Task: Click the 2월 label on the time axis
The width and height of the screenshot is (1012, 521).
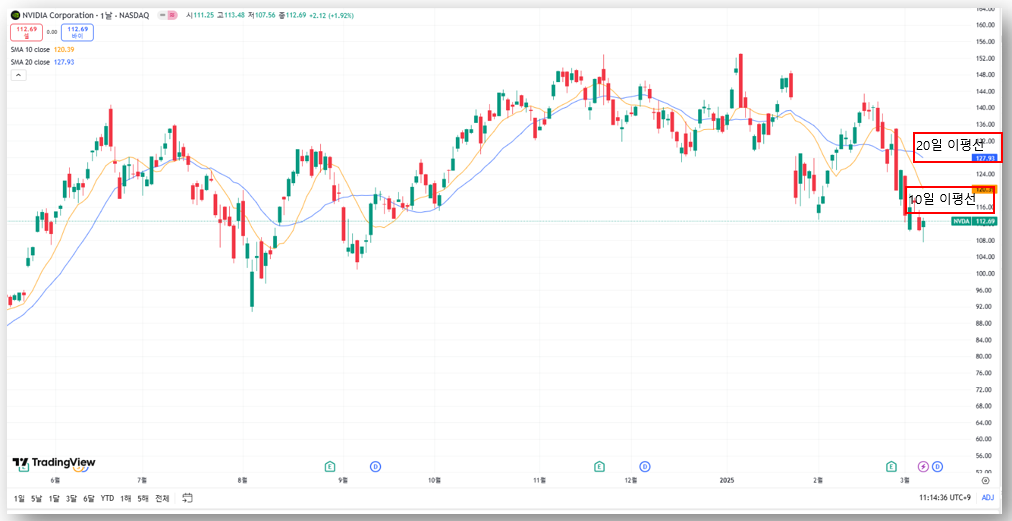Action: coord(818,480)
